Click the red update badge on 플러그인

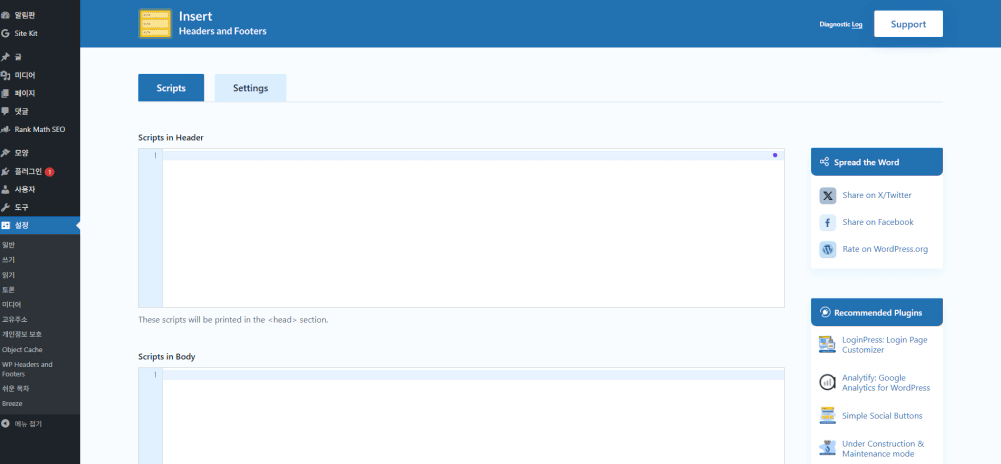(x=50, y=172)
